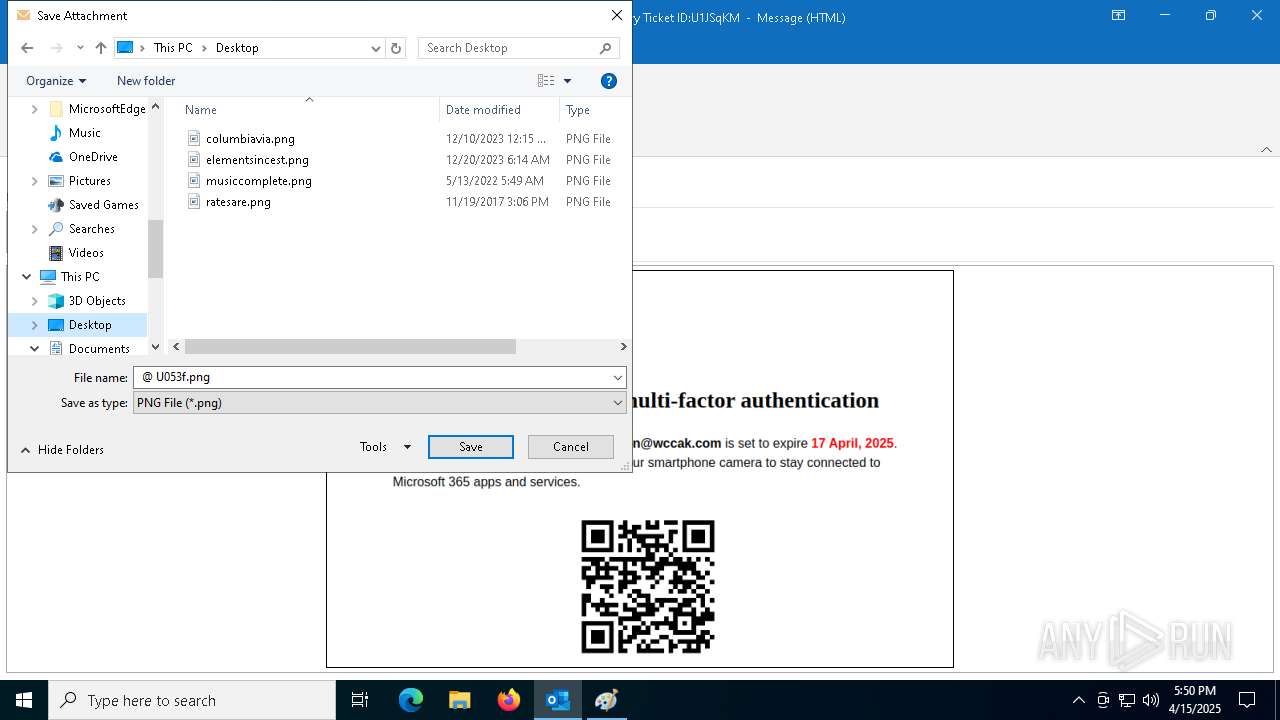
Task: Expand the 3D Objects tree node
Action: 35,301
